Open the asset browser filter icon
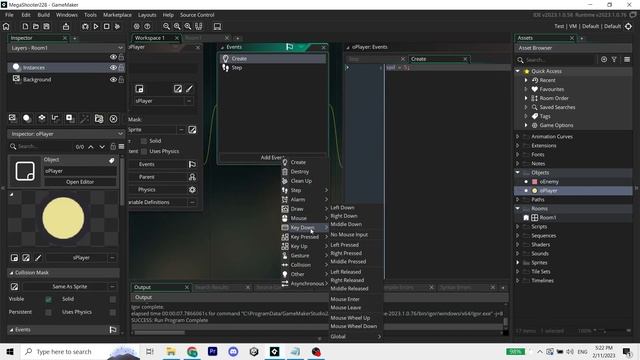This screenshot has width=640, height=360. click(614, 60)
